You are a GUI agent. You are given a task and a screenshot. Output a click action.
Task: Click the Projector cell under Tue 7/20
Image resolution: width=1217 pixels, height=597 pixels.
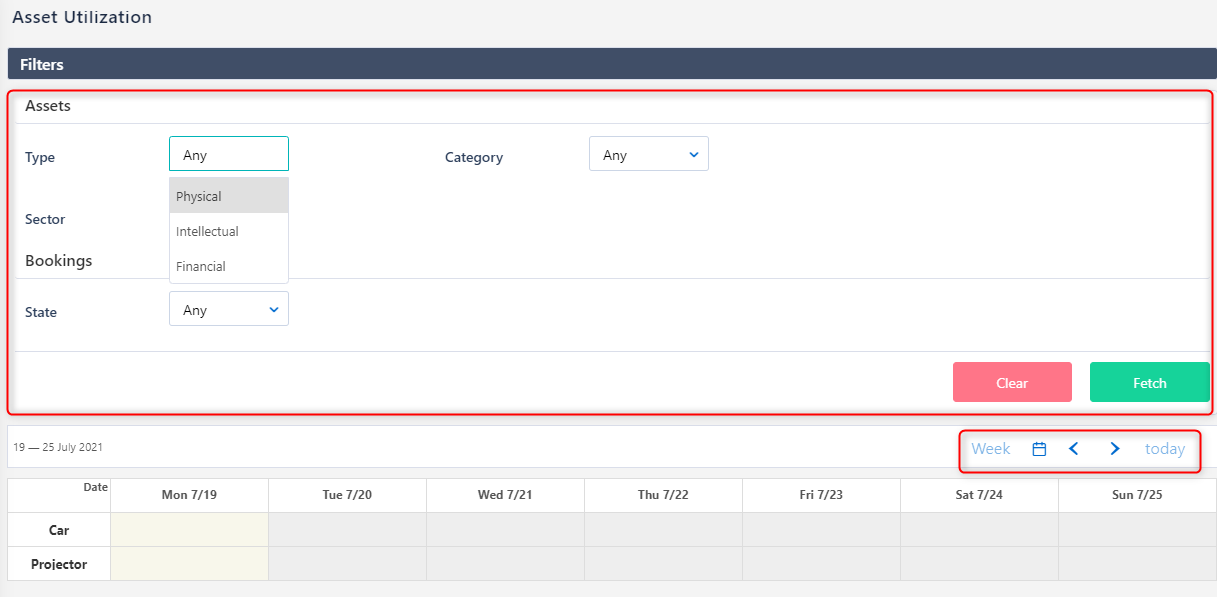tap(347, 563)
